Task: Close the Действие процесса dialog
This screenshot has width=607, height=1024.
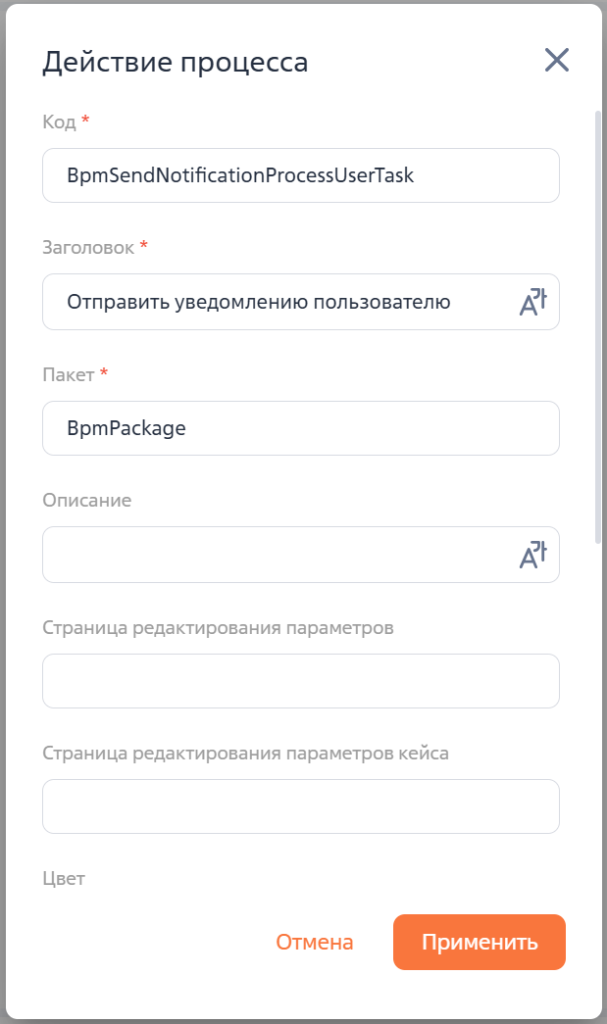Action: 556,60
